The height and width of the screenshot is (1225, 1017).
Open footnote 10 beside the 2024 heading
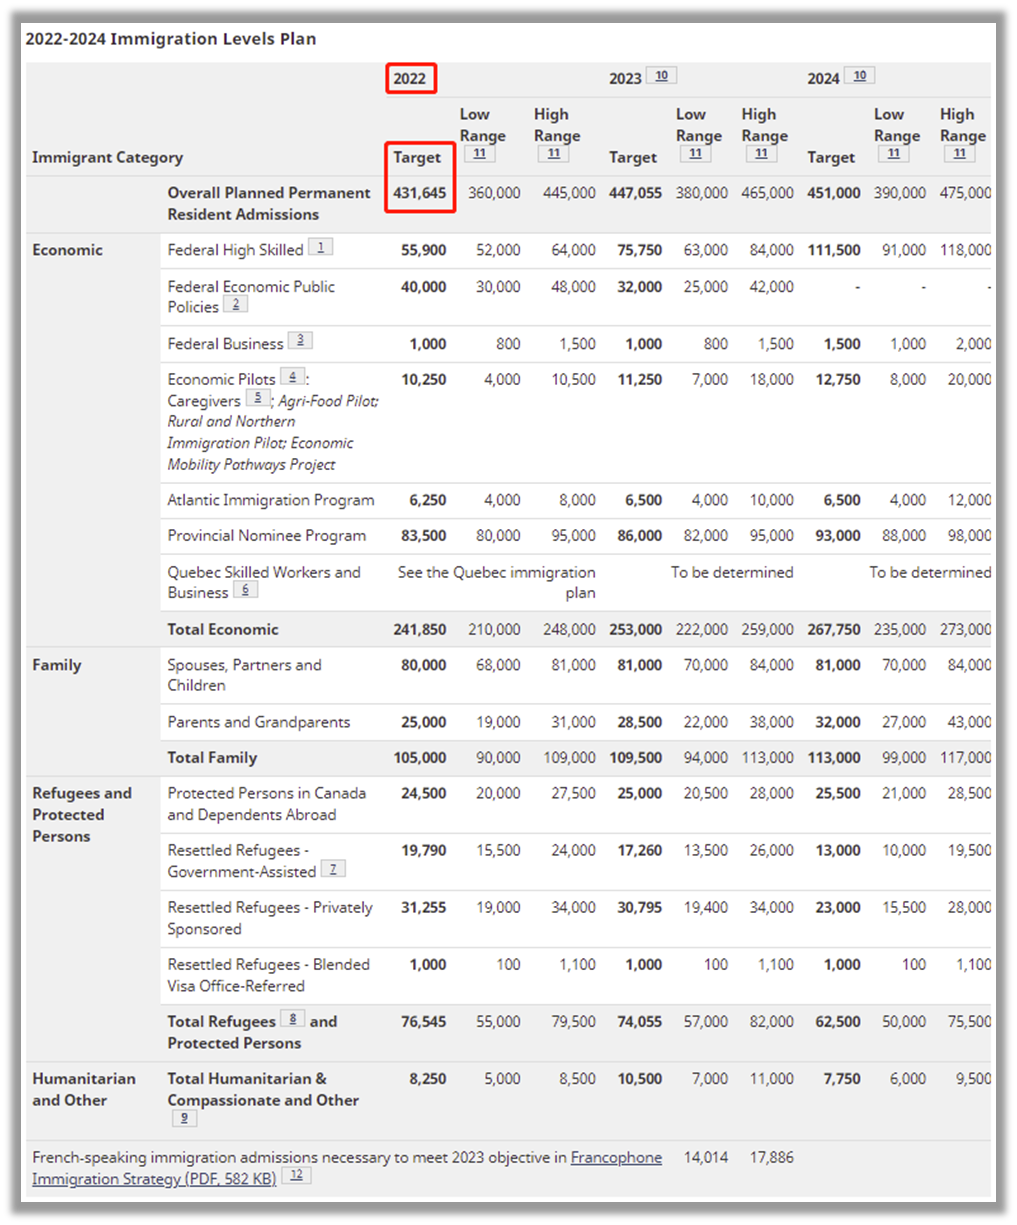click(860, 75)
